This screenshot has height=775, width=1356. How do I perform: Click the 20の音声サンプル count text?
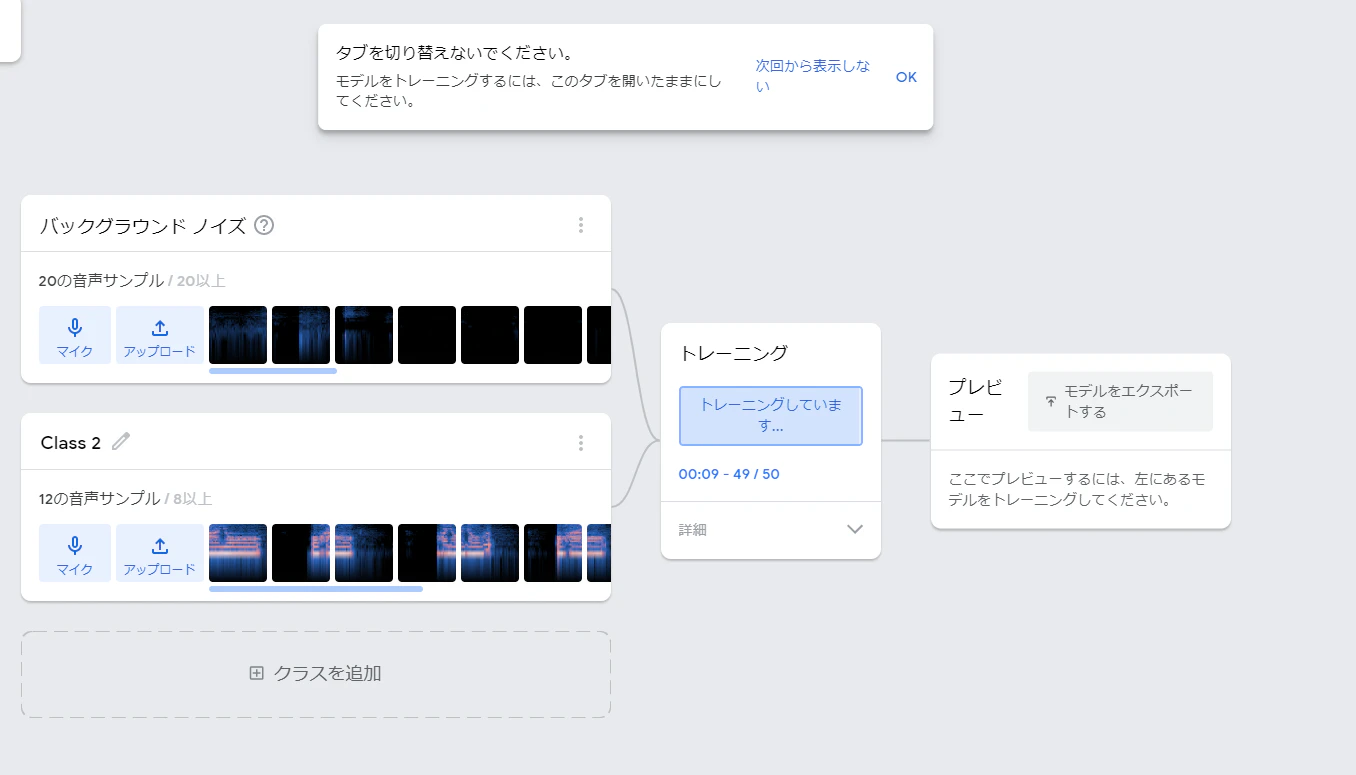101,281
